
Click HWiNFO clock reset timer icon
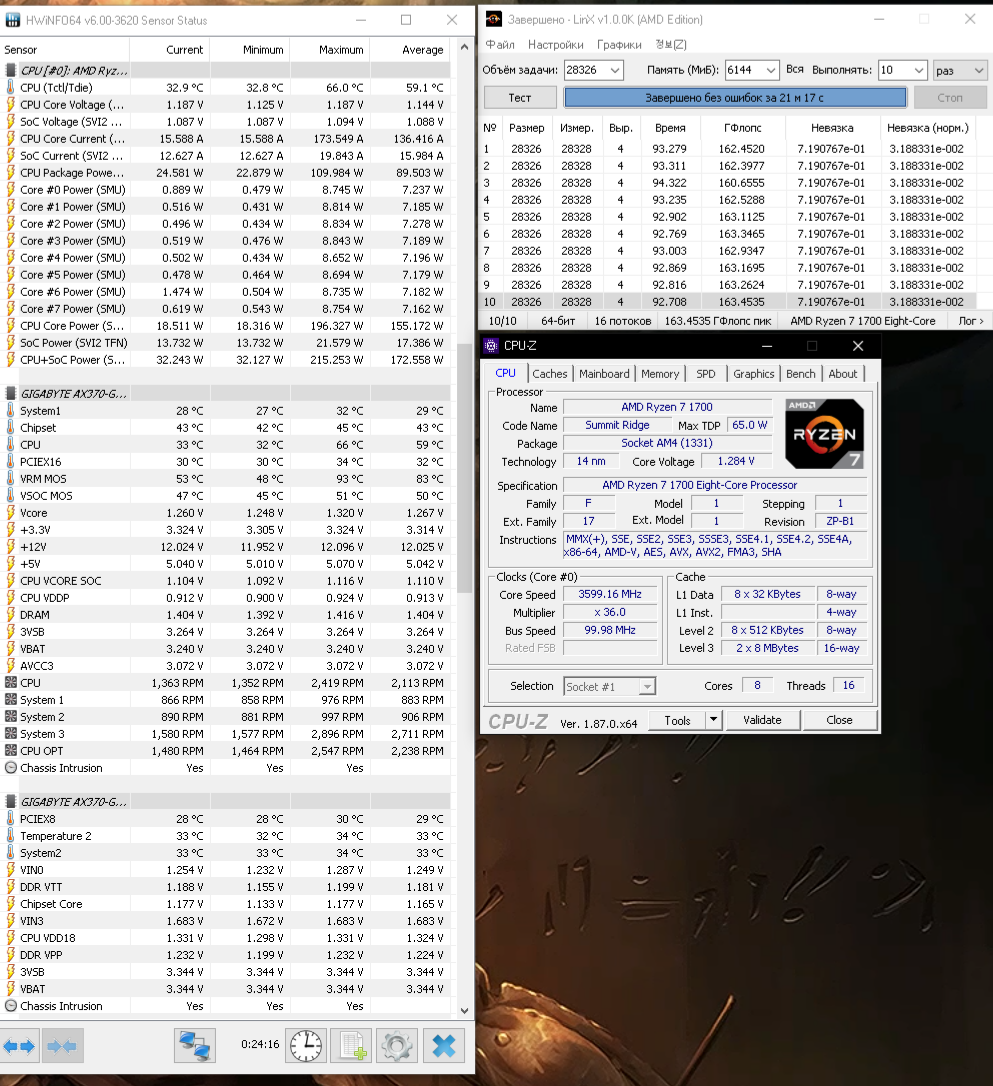pos(305,1046)
